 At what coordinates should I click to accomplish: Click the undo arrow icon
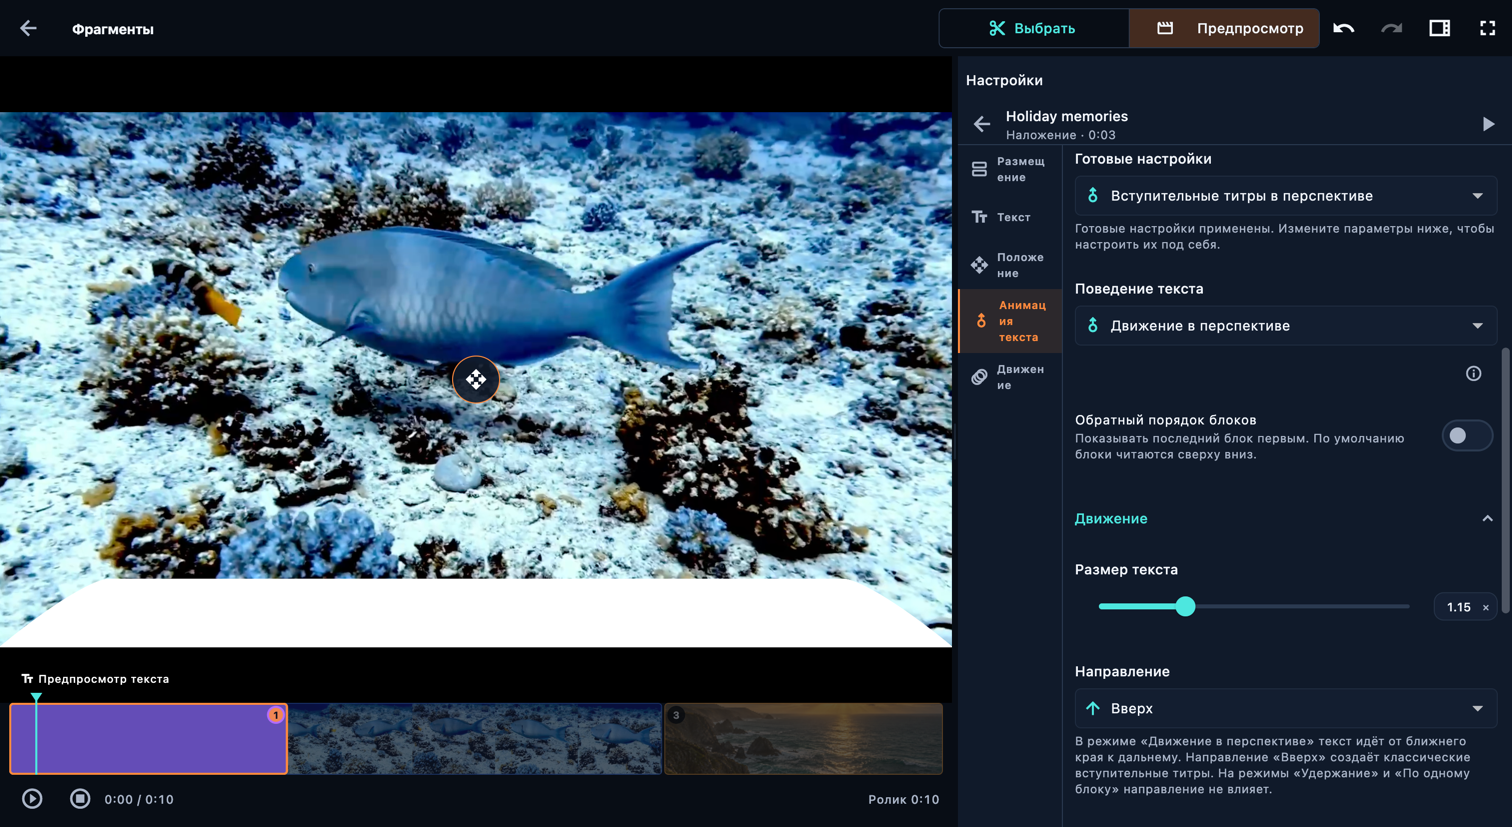click(1343, 28)
